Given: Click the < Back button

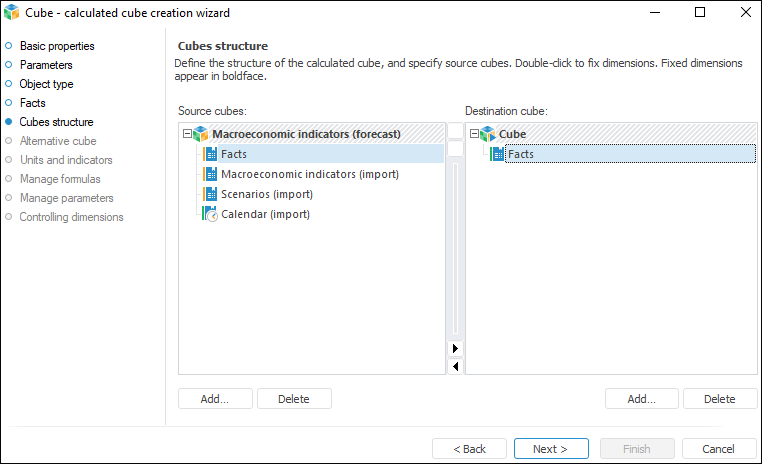Looking at the screenshot, I should pyautogui.click(x=469, y=449).
